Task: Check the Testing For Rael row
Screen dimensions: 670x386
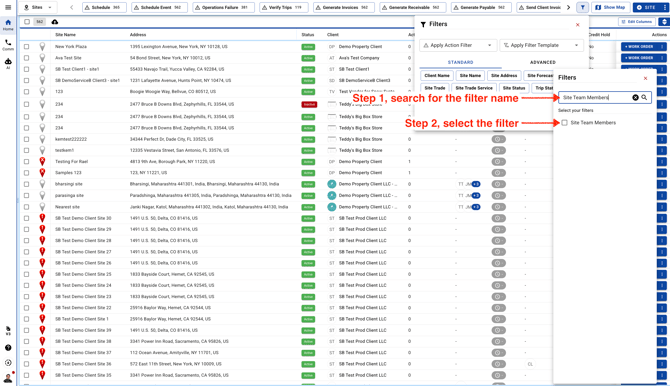Action: [x=26, y=162]
